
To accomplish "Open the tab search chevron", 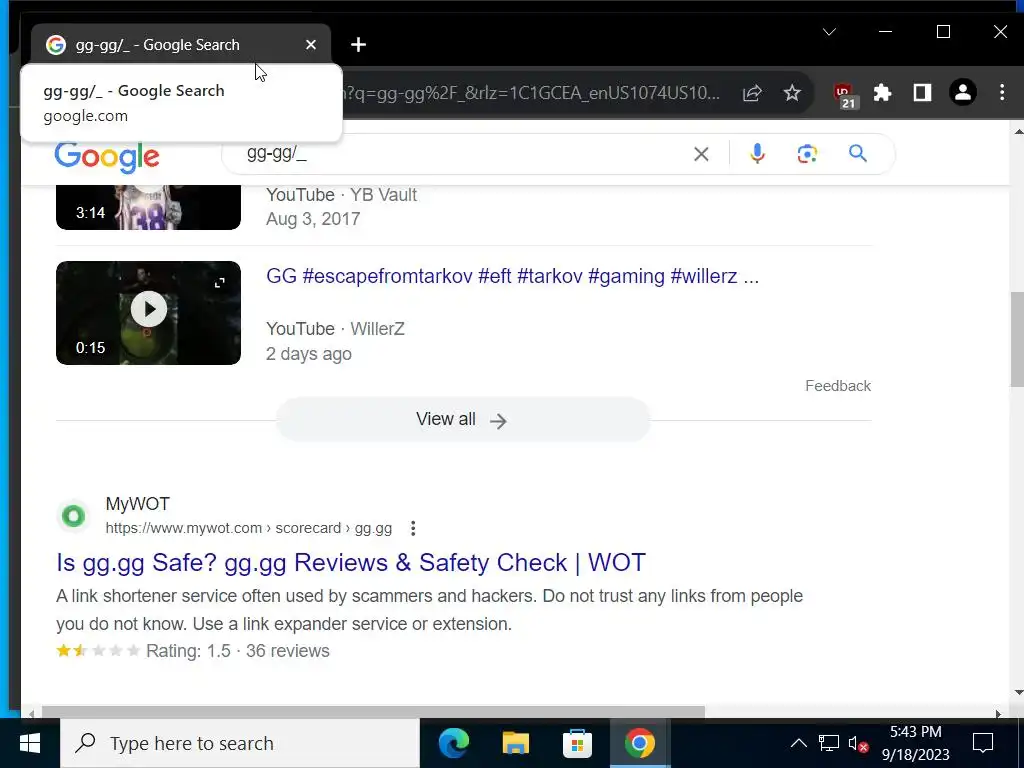I will coord(829,32).
